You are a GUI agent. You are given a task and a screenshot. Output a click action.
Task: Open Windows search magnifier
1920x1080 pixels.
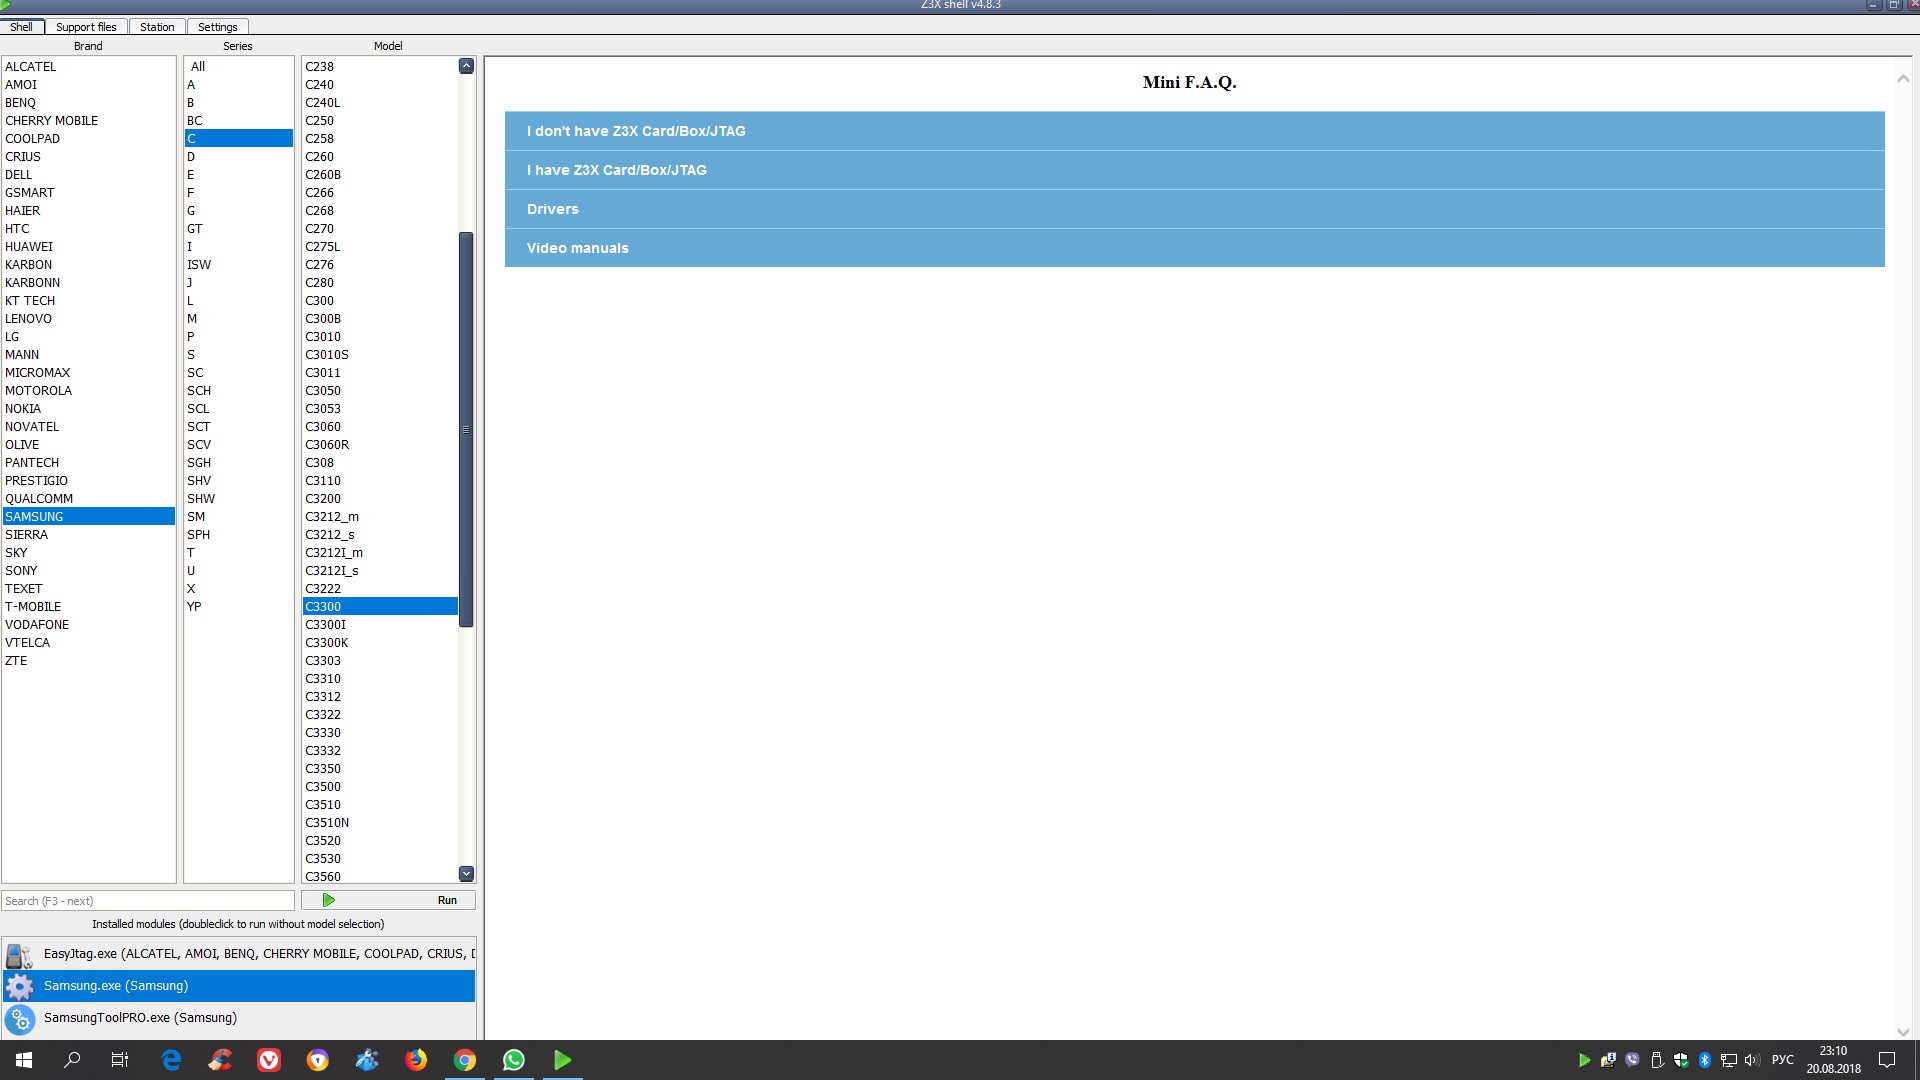(x=72, y=1060)
